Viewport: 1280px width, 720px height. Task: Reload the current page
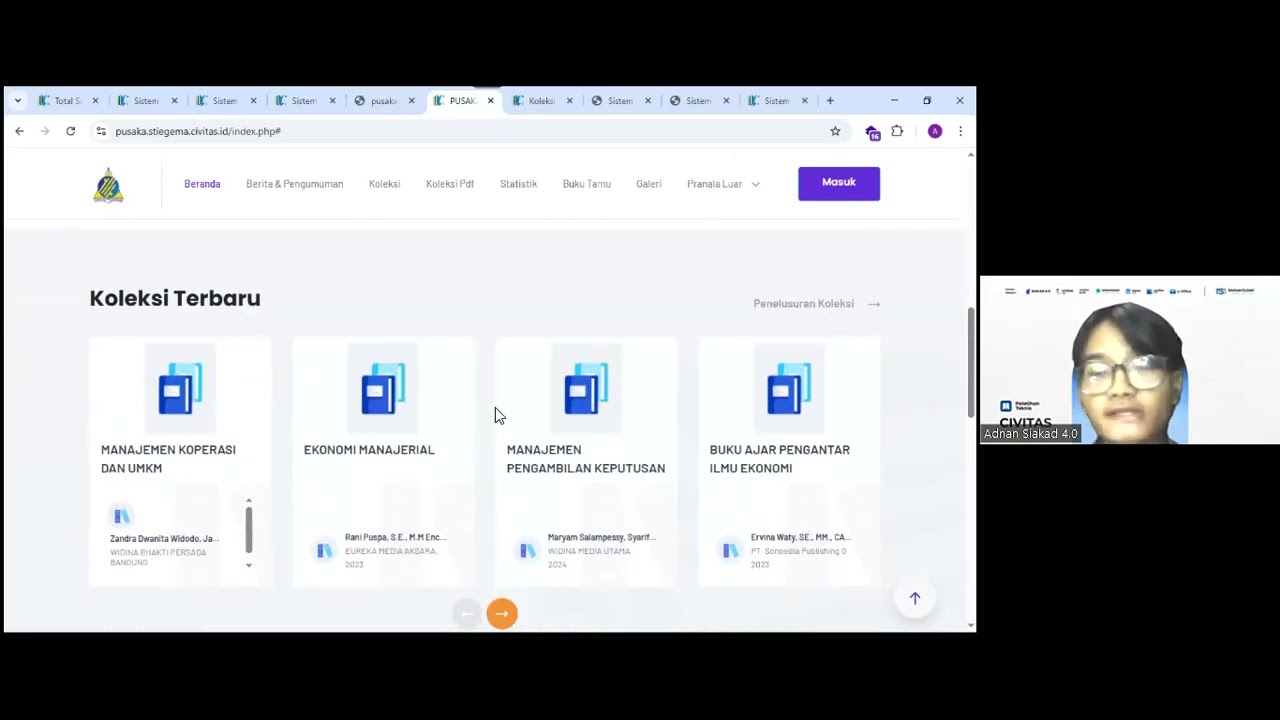pos(70,131)
